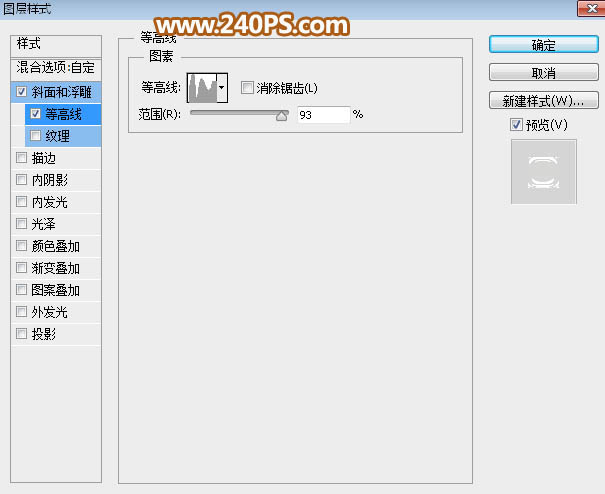Expand the 等高线 contour dropdown arrow
The width and height of the screenshot is (605, 494).
click(222, 88)
